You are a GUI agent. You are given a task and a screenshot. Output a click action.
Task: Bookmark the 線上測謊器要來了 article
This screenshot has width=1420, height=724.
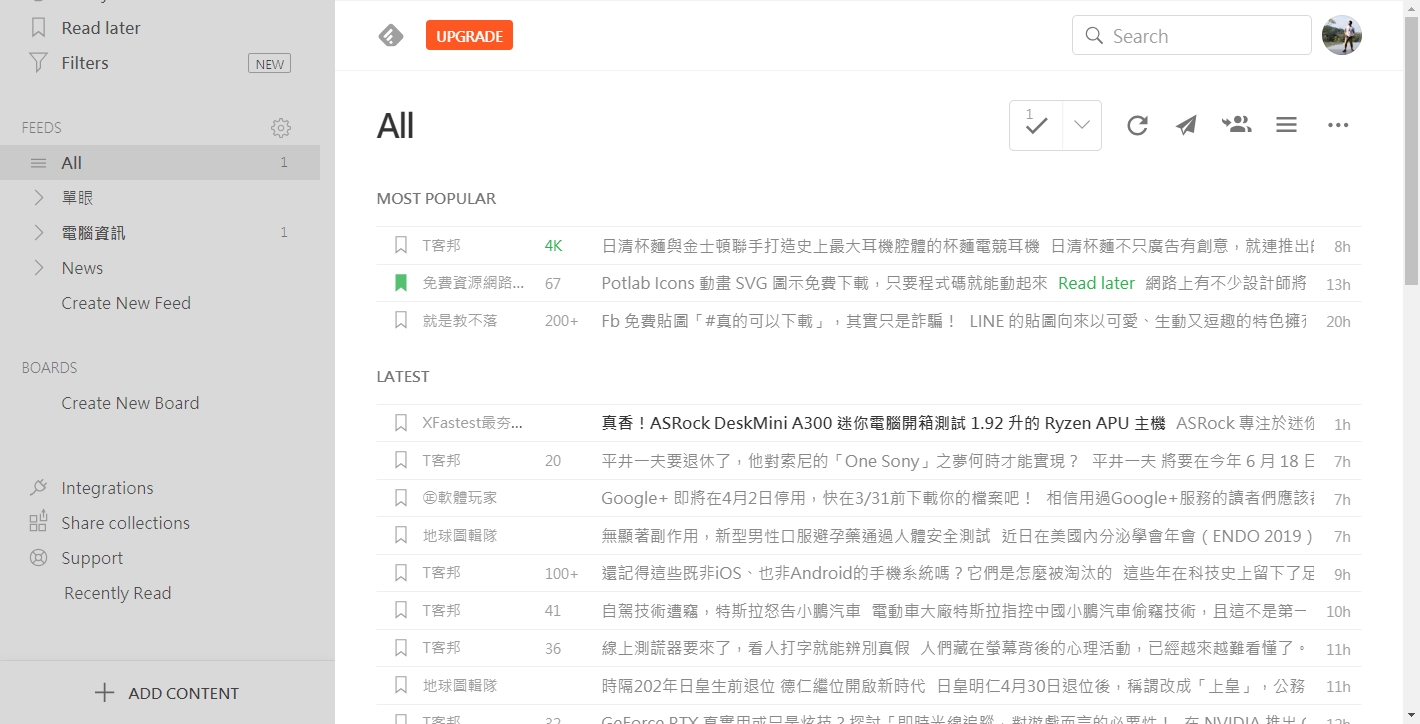(x=401, y=648)
